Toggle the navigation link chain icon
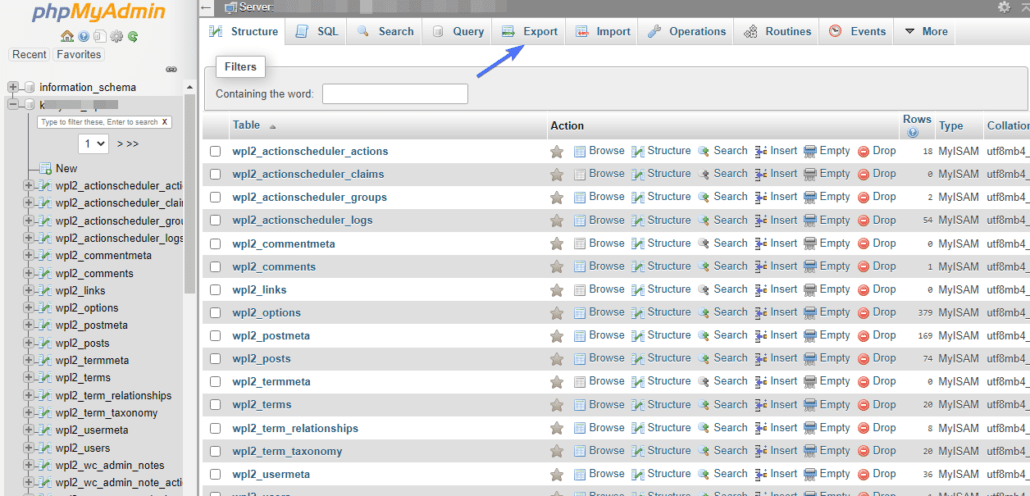1030x496 pixels. tap(171, 69)
